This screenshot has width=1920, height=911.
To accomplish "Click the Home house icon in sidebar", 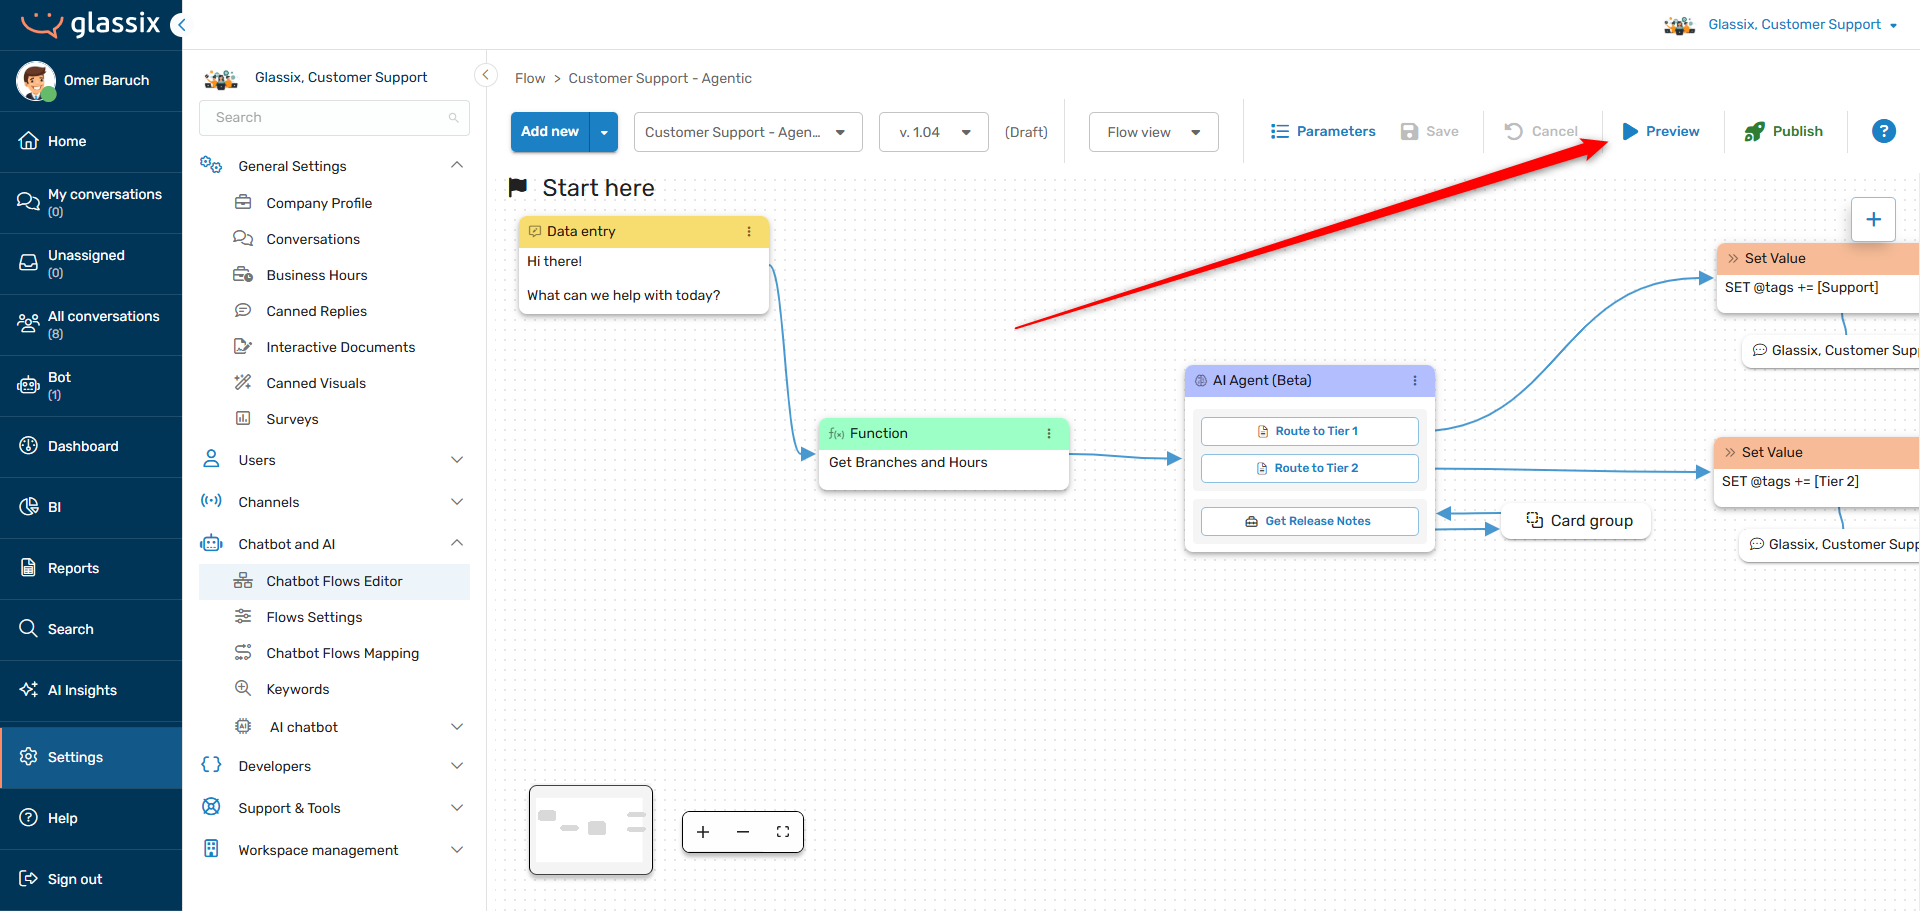I will pyautogui.click(x=29, y=141).
